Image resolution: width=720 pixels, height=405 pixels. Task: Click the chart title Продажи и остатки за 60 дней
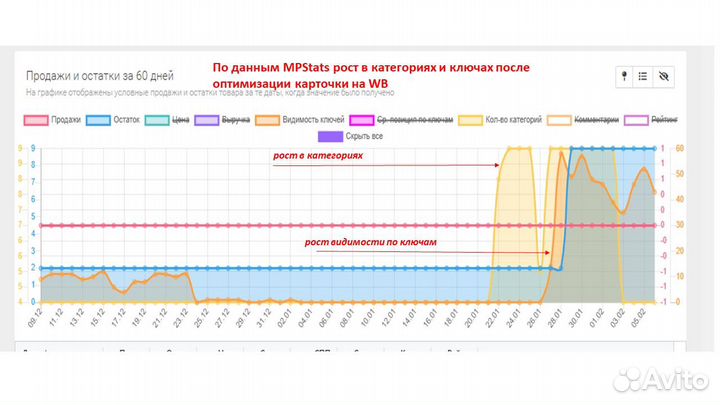tap(100, 76)
